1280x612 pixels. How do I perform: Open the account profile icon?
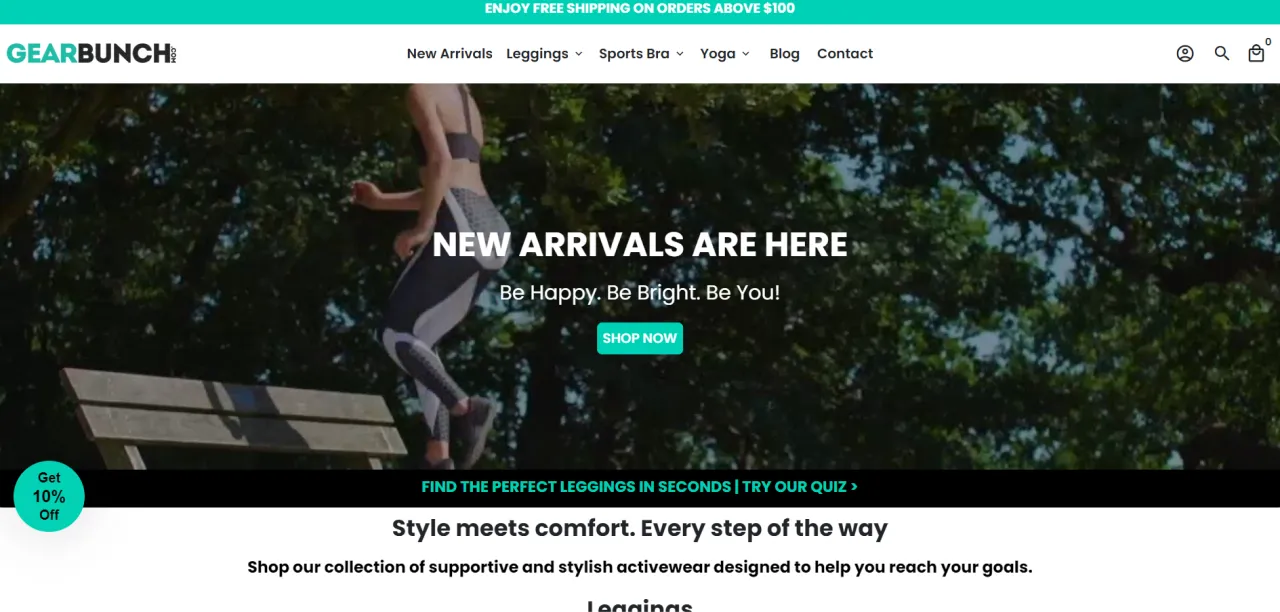click(1185, 54)
